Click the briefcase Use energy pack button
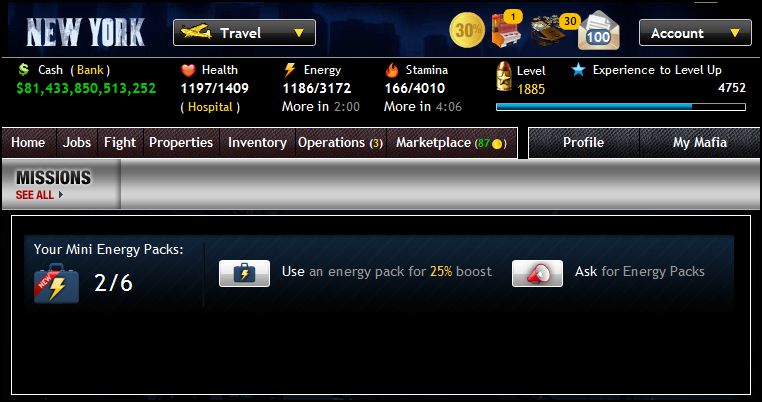This screenshot has width=762, height=402. (x=244, y=273)
